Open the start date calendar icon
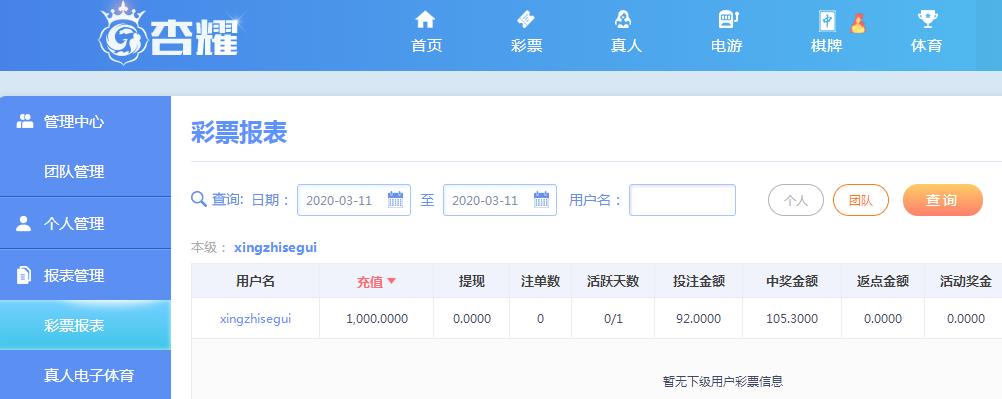 click(x=396, y=200)
